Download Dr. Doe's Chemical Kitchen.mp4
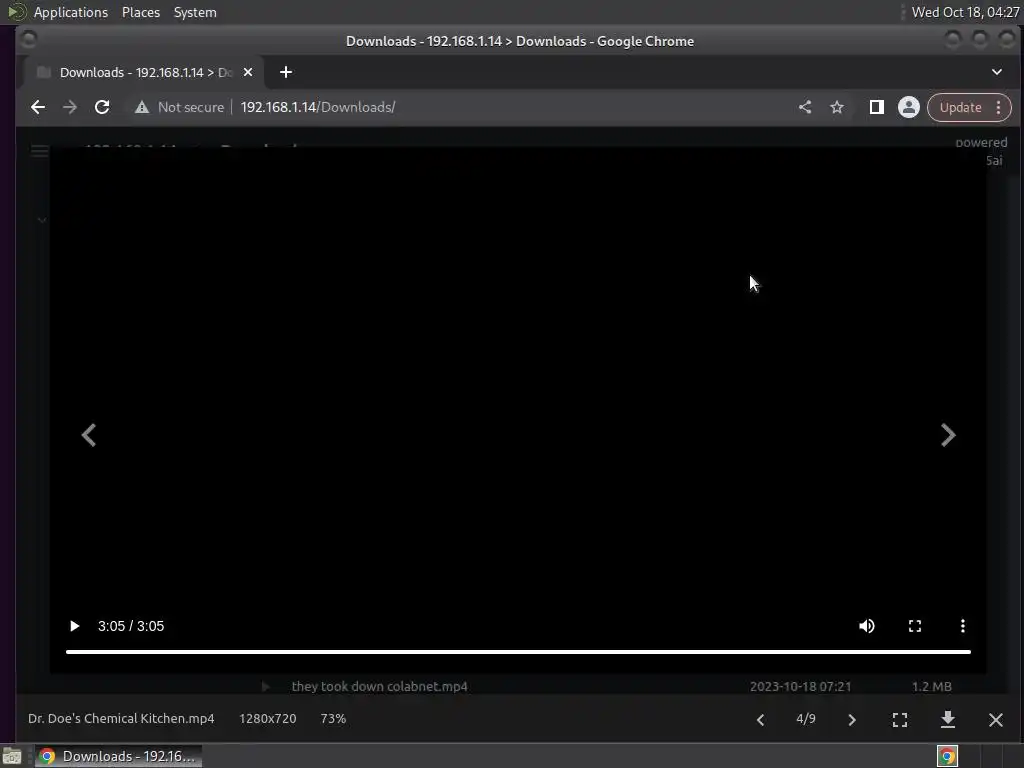 click(948, 720)
